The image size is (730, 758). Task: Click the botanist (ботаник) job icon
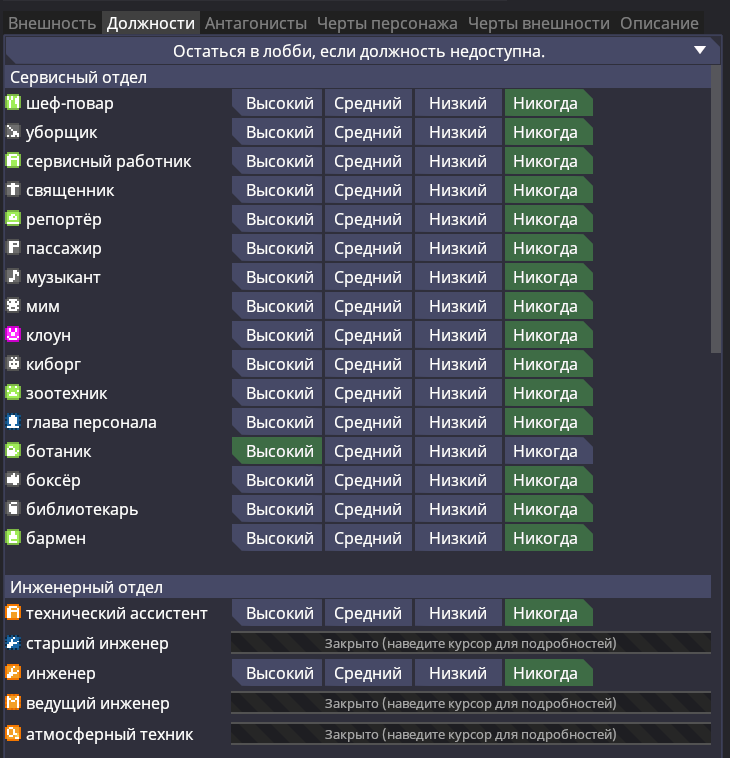click(13, 451)
